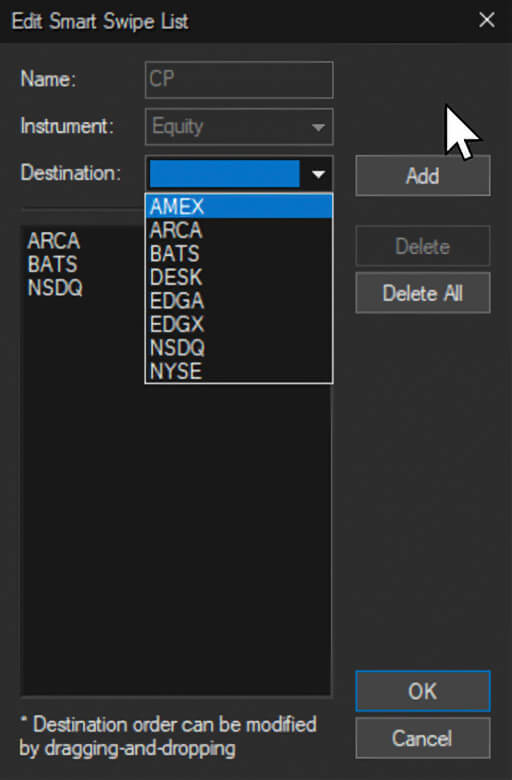Screen dimensions: 512x780
Task: Click the Name field containing CP
Action: point(239,80)
